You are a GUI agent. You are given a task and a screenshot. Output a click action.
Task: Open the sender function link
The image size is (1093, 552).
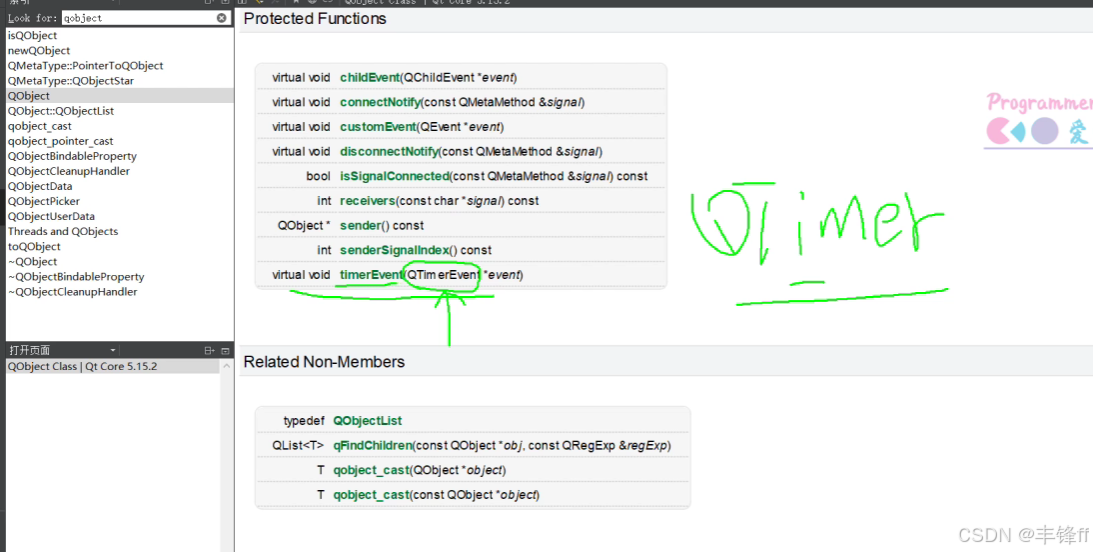click(x=360, y=226)
